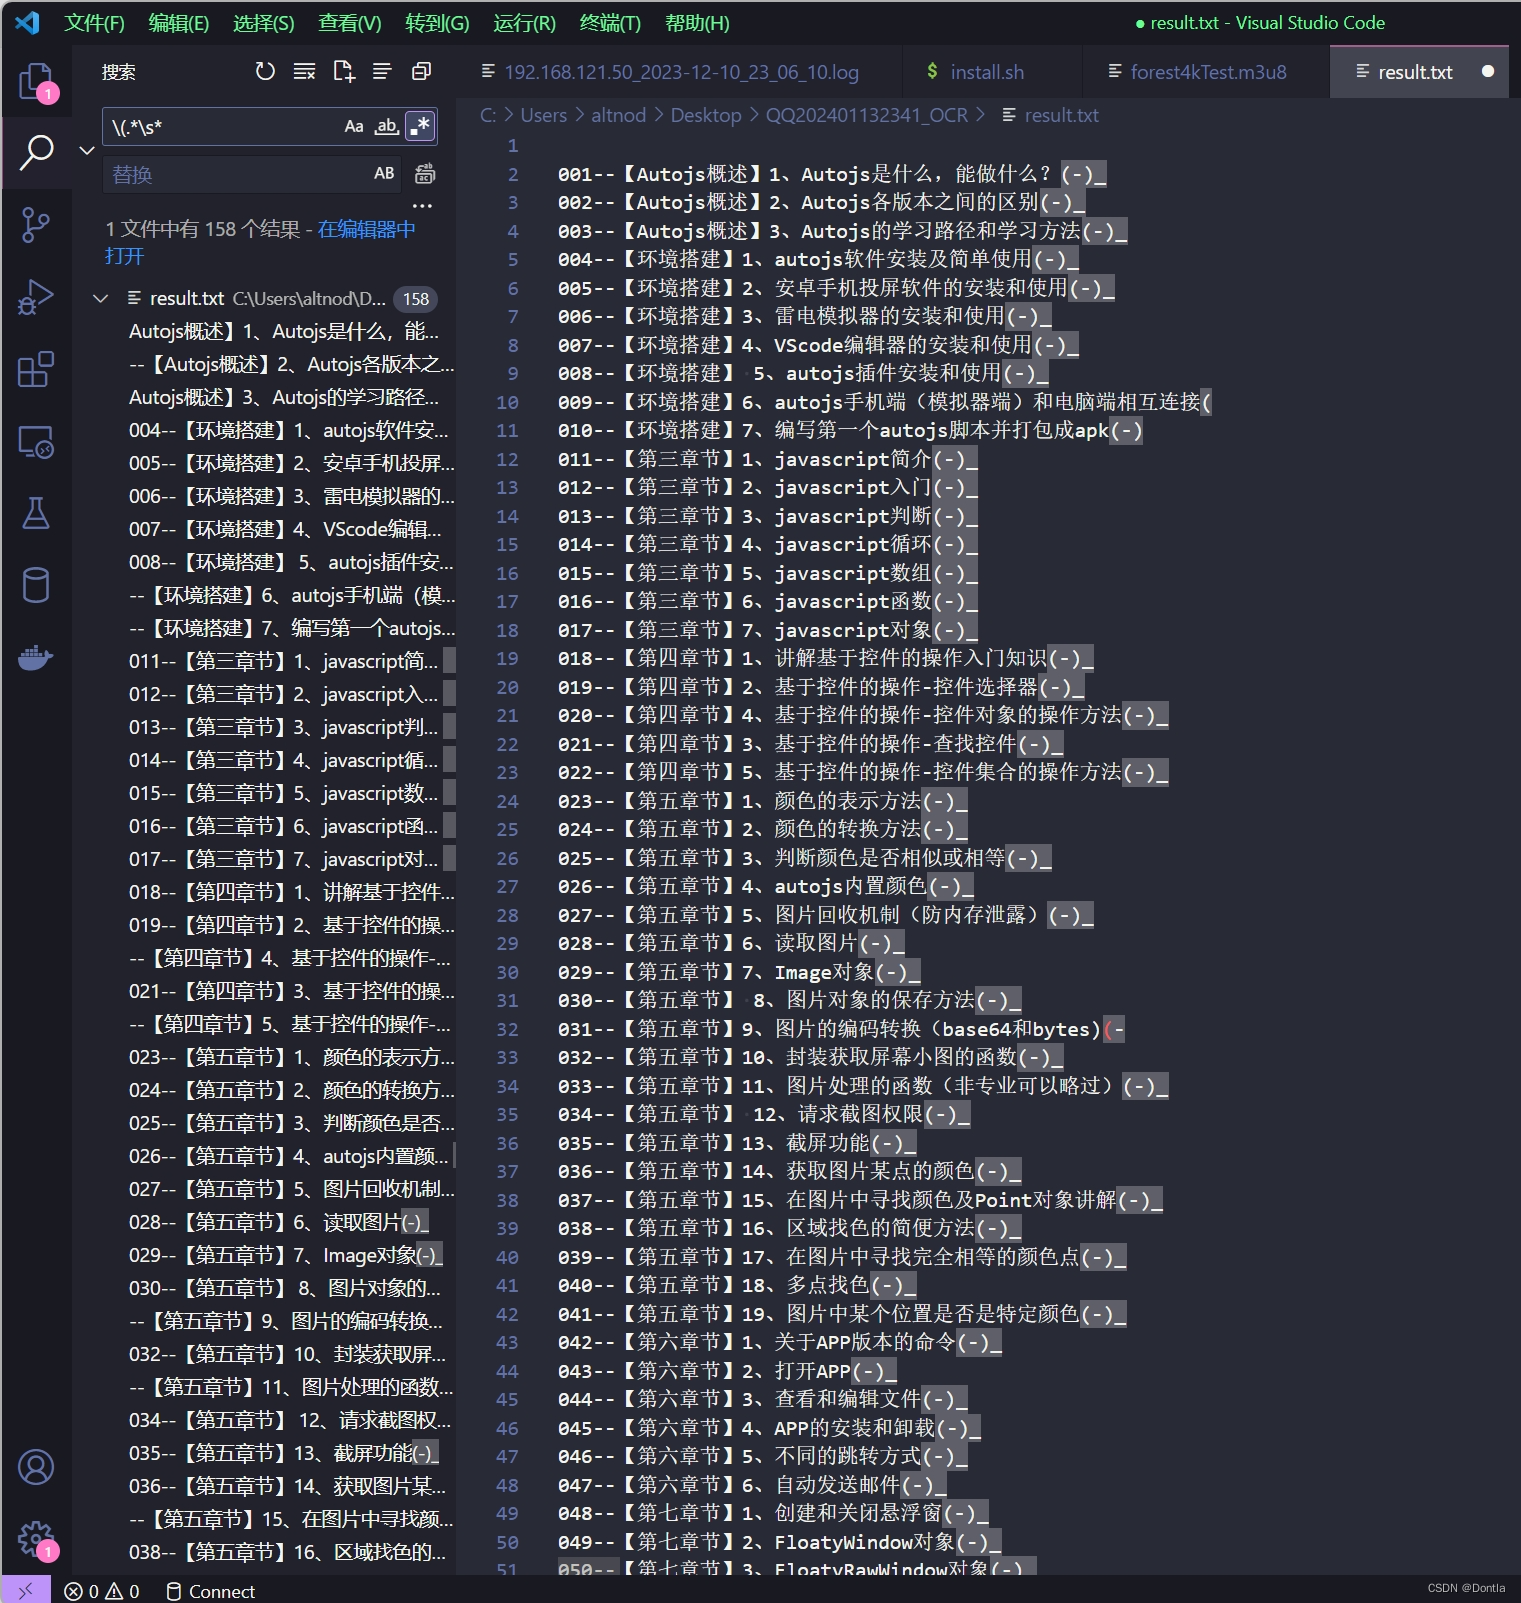The image size is (1521, 1603).
Task: Toggle Match Case in search box
Action: click(354, 126)
